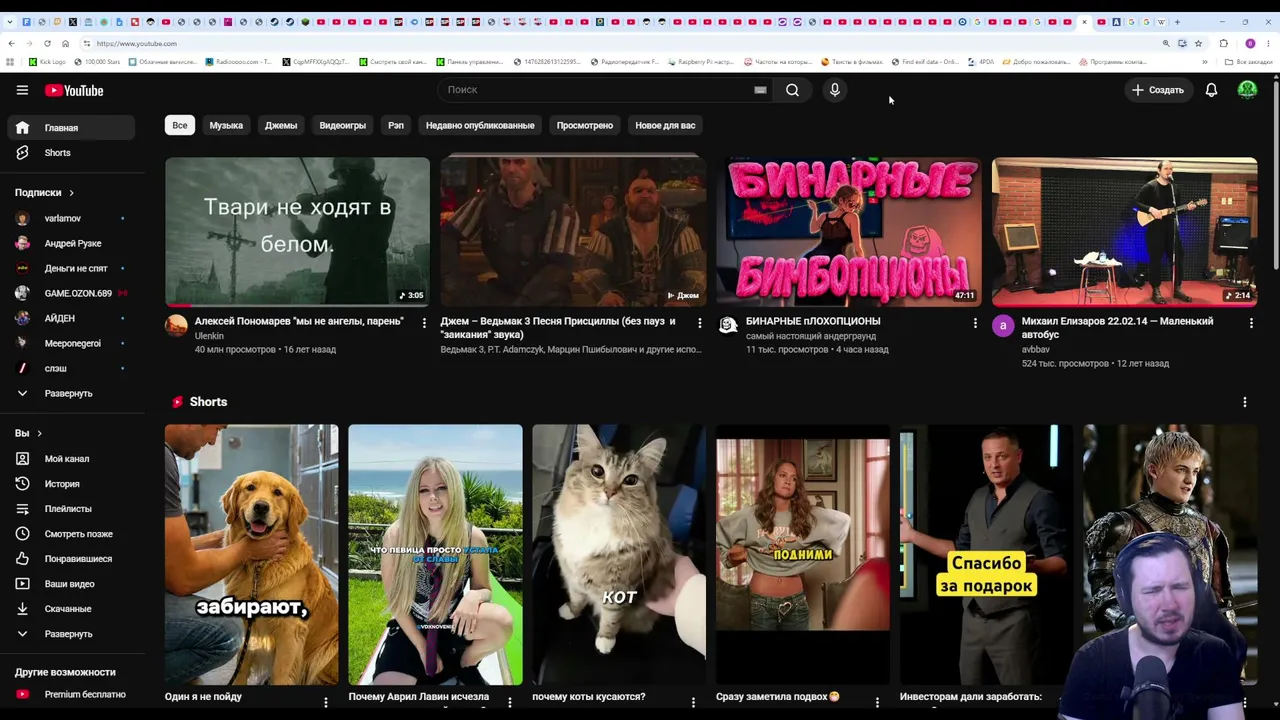Click the YouTube logo

[74, 90]
